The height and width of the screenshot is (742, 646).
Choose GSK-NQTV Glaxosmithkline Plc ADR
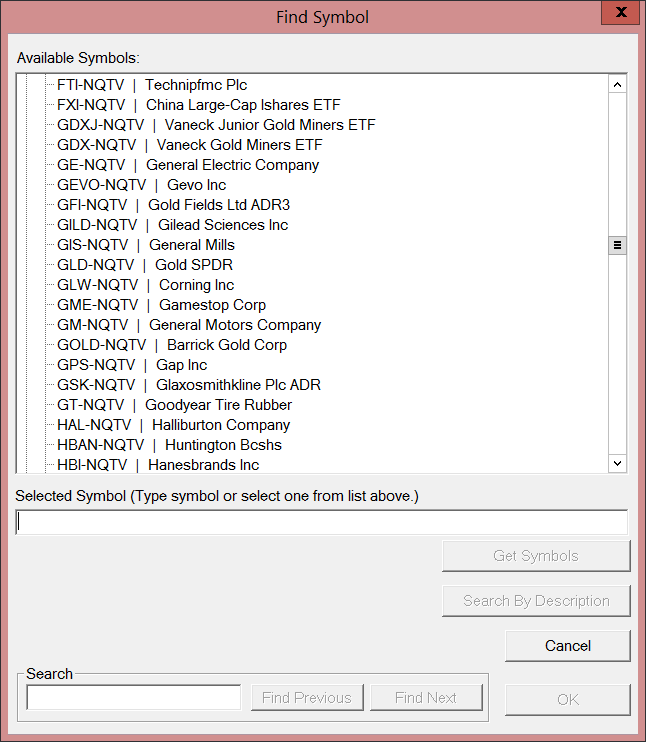[189, 385]
